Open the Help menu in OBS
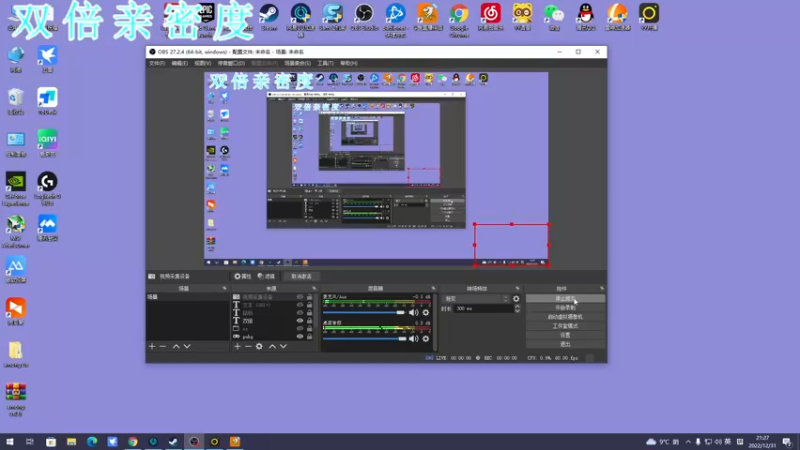Image resolution: width=800 pixels, height=450 pixels. click(x=348, y=63)
